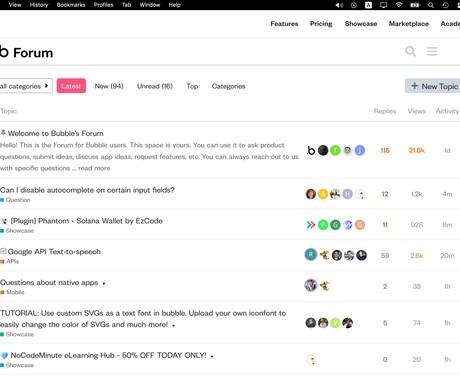460x380 pixels.
Task: Open Can I disable autocomplete topic
Action: click(x=87, y=190)
